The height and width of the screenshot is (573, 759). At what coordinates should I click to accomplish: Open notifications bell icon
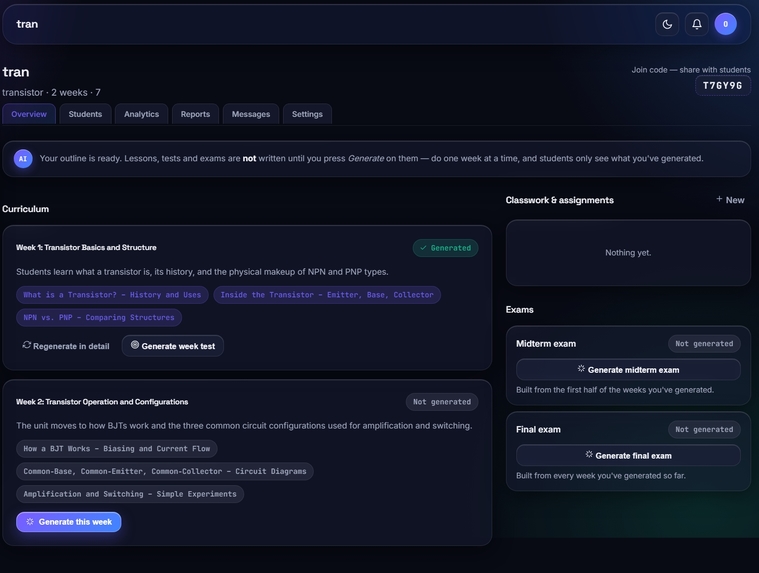[697, 24]
